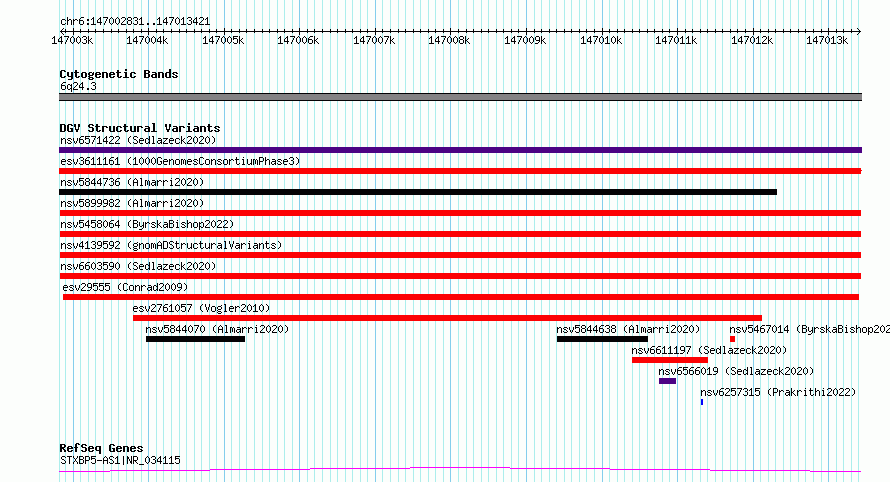Open nsv6566019 (Sedlazeck2020) label
Screen dimensions: 890x482
(x=736, y=371)
